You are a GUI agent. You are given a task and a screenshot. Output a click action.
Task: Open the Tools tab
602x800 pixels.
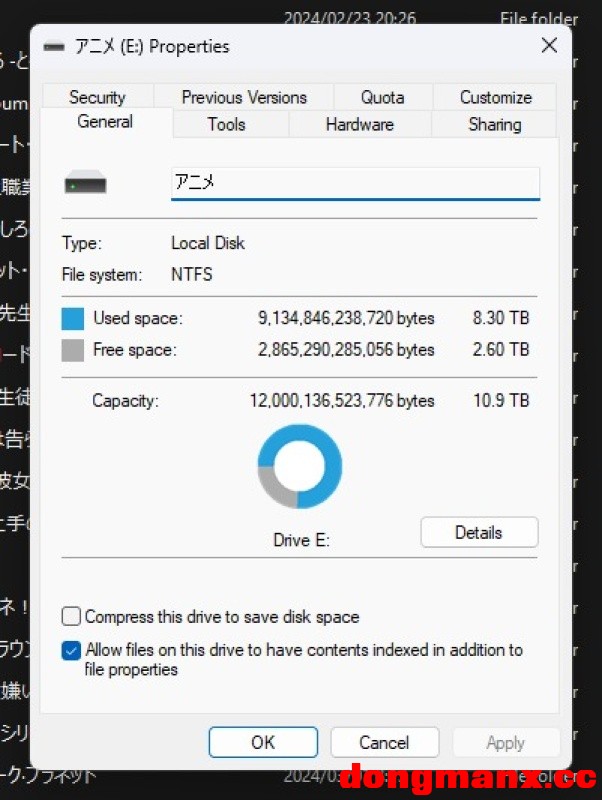(x=226, y=124)
